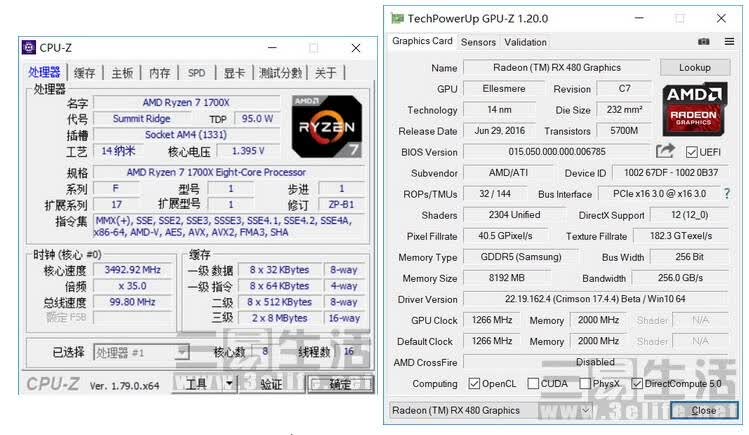
Task: Enable the CUDA checkbox
Action: 533,383
